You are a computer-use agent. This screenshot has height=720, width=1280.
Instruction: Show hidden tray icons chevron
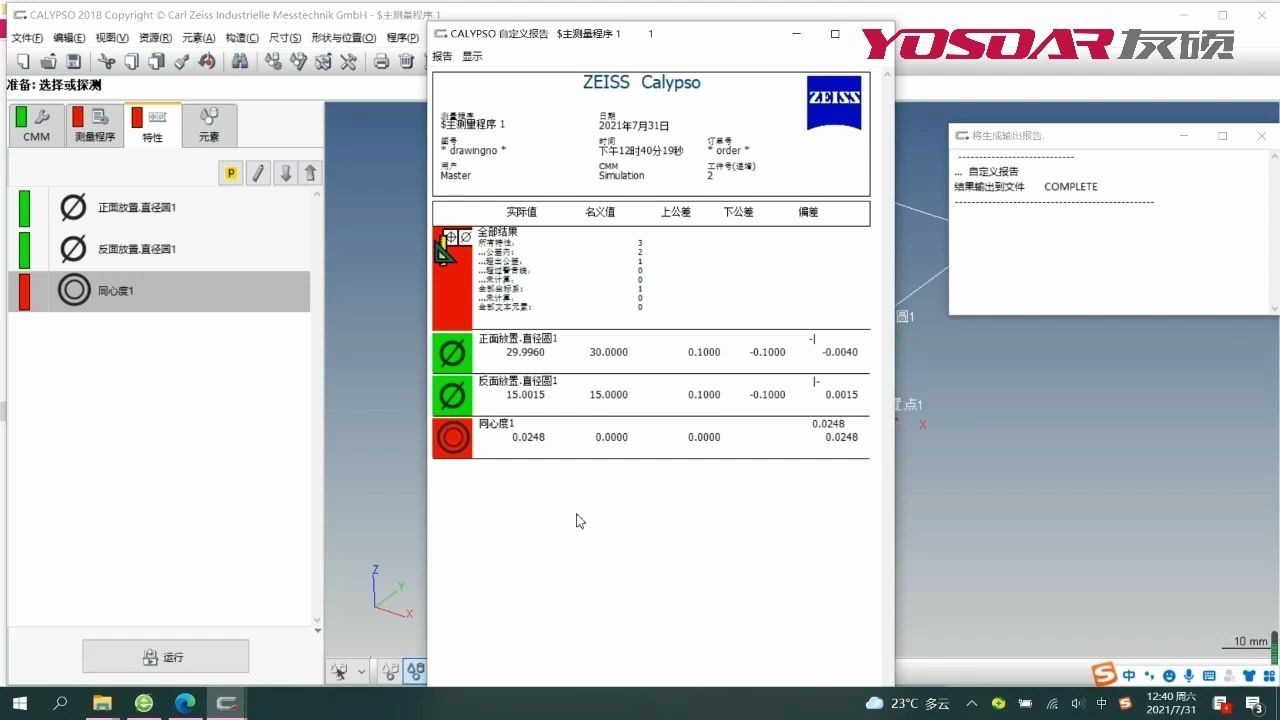[972, 704]
